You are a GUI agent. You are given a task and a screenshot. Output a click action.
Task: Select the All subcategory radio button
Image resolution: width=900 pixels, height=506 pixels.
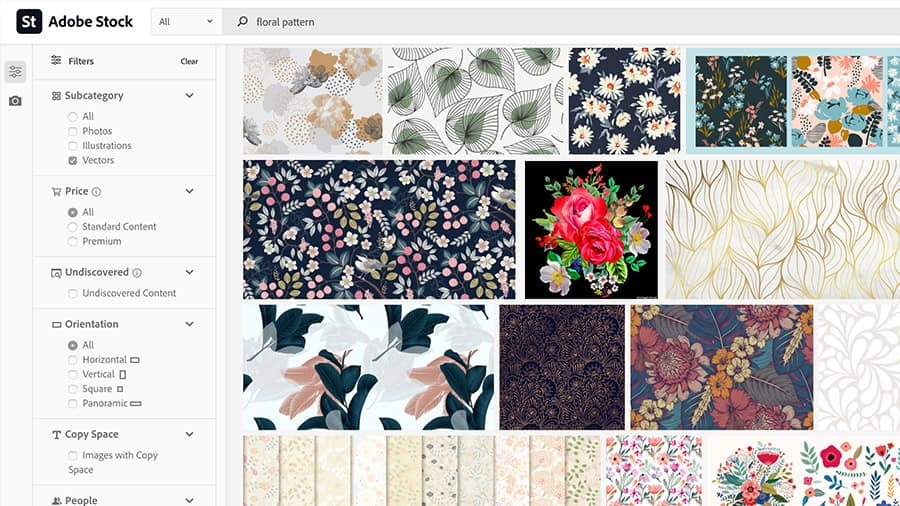click(72, 117)
